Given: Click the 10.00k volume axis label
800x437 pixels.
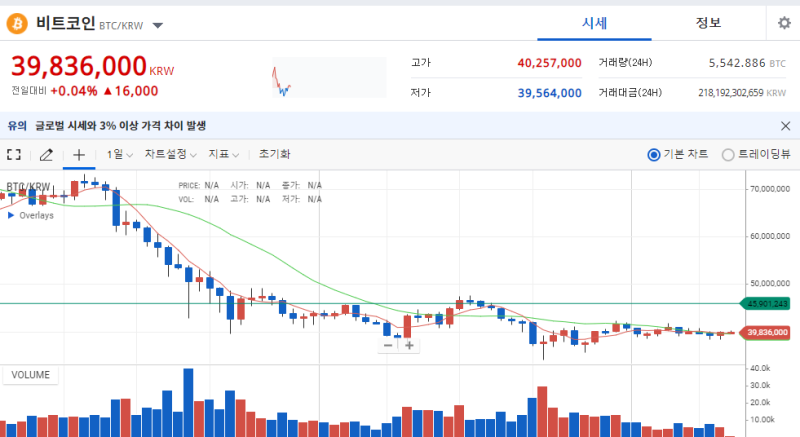Looking at the screenshot, I should coord(762,420).
